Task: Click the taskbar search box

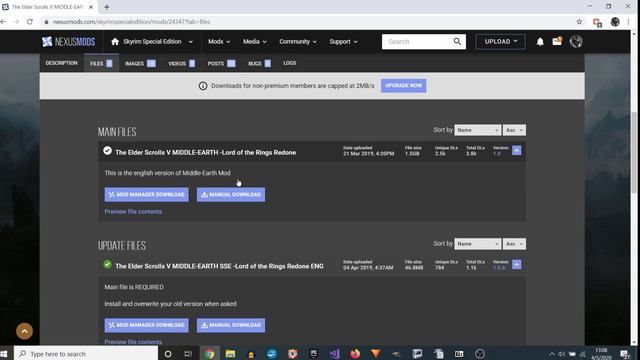Action: [x=86, y=353]
